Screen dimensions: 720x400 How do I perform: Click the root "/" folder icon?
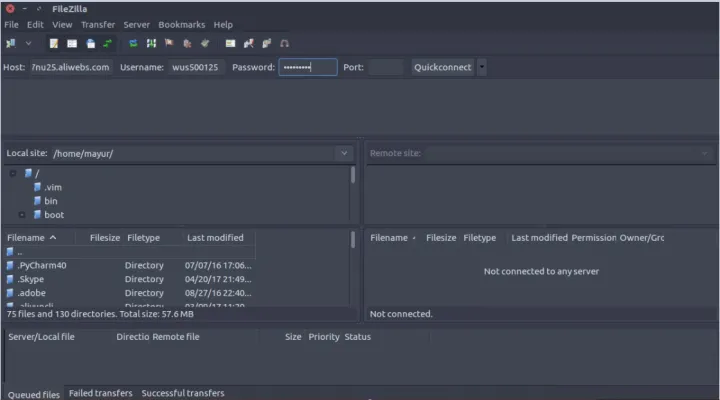[28, 173]
